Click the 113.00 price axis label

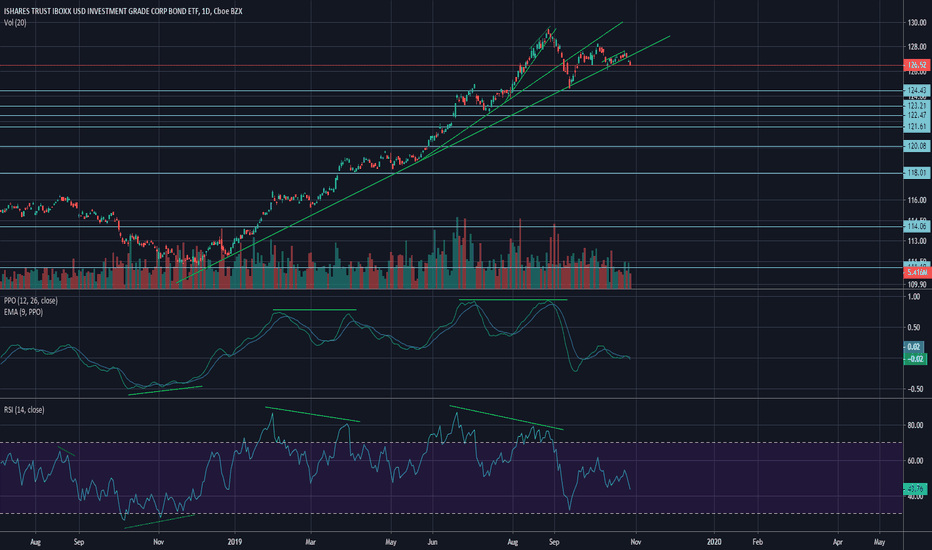coord(917,241)
